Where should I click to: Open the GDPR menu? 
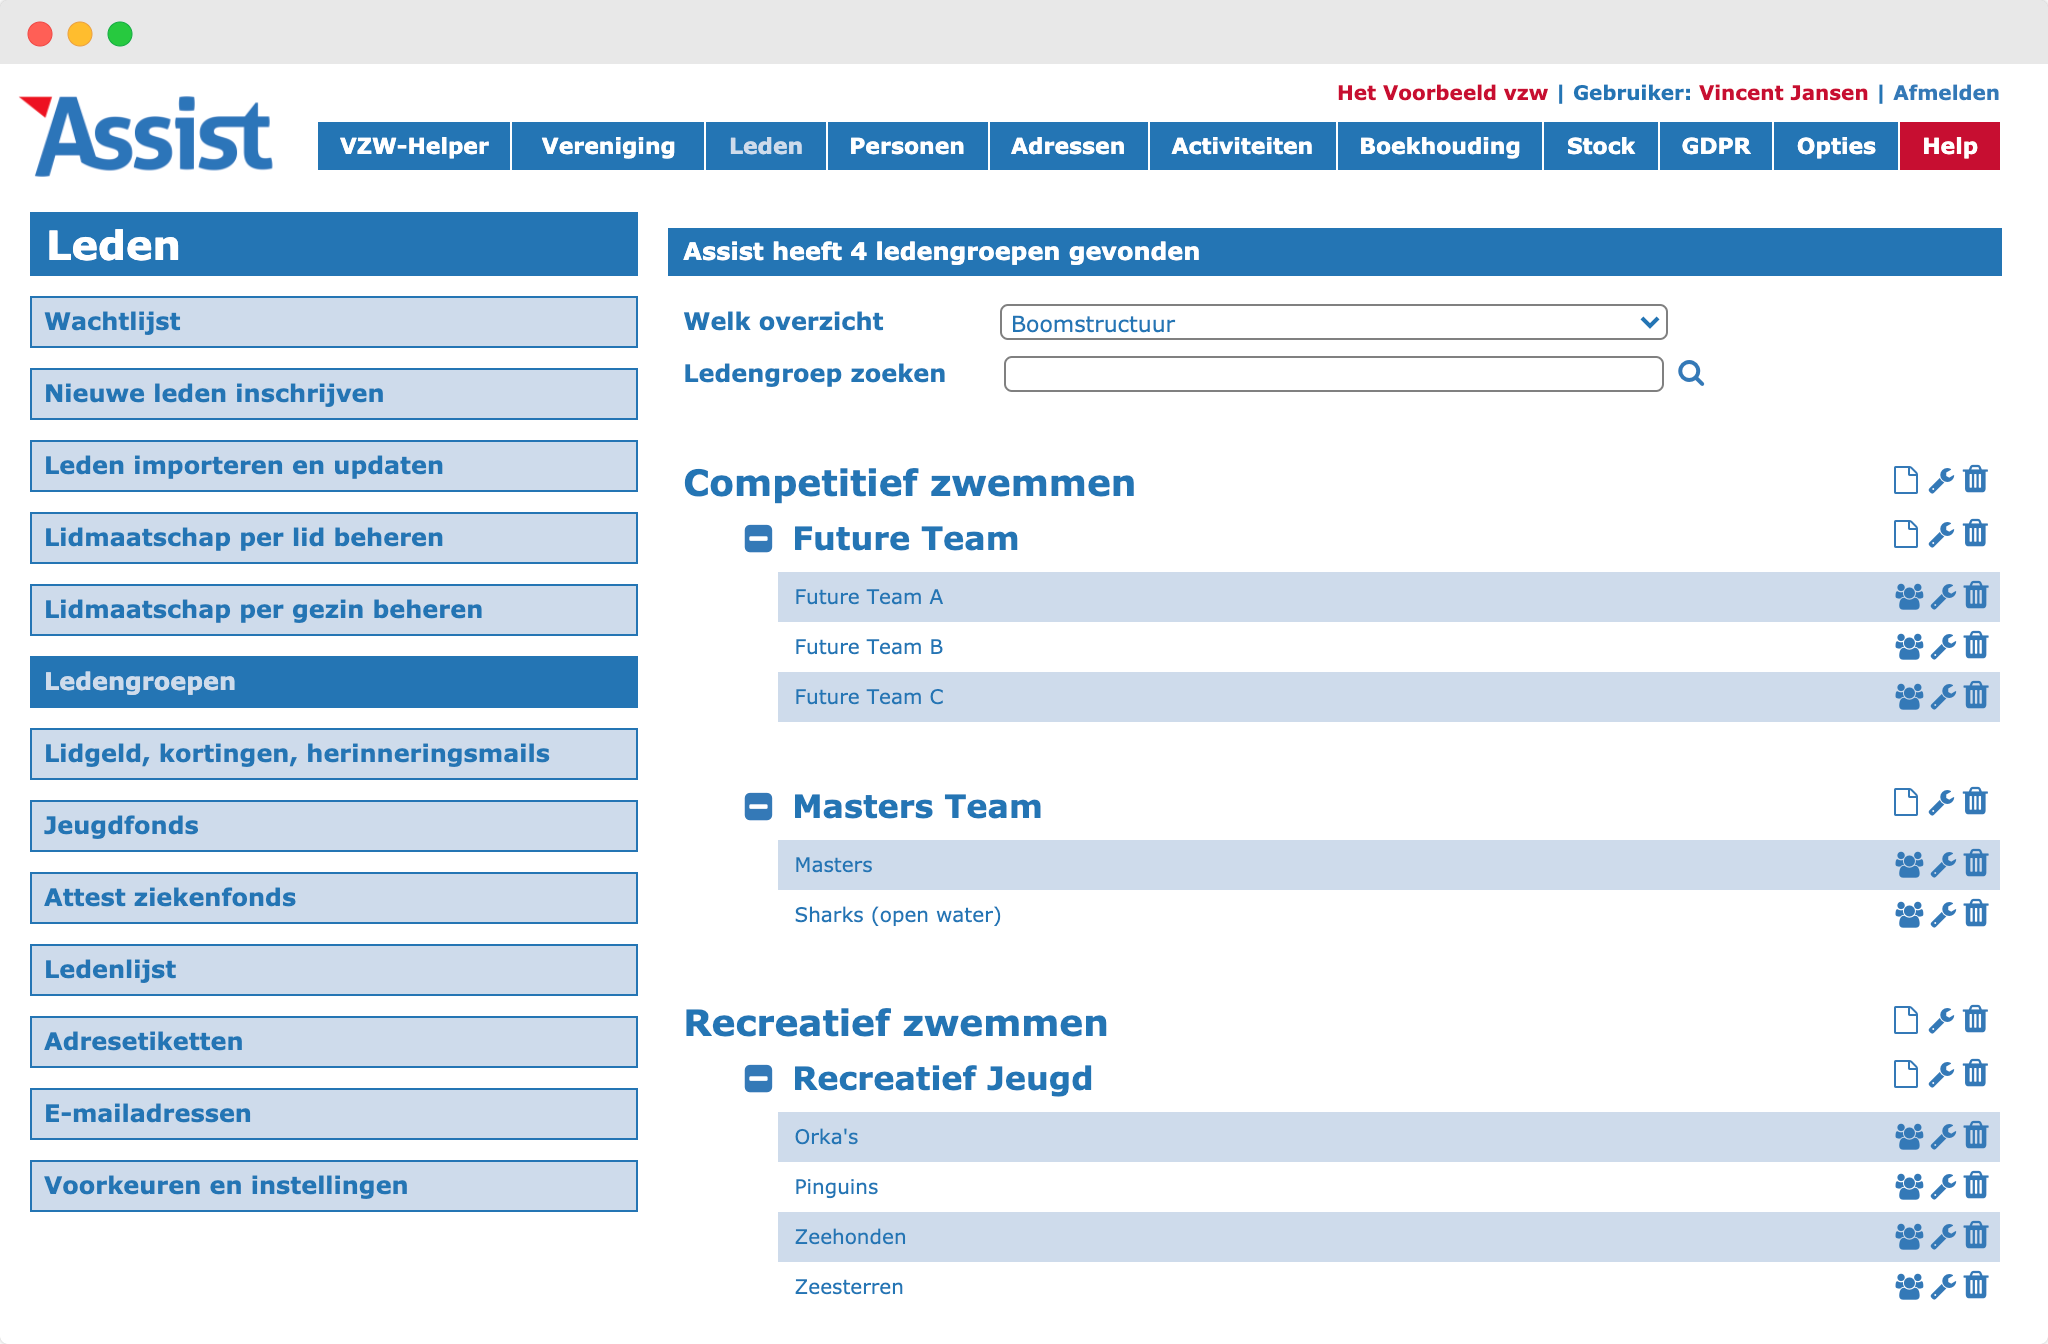click(1716, 146)
